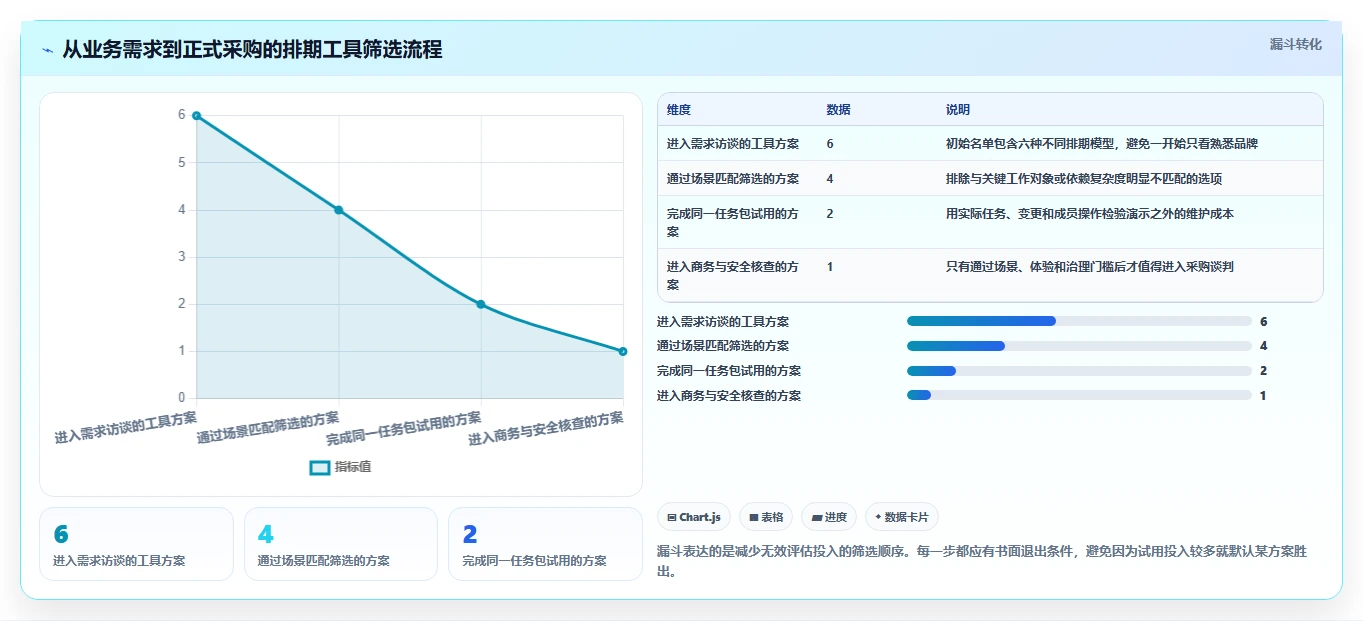Click table cell 完成同一任务包试用的方案
The width and height of the screenshot is (1363, 621).
[733, 222]
